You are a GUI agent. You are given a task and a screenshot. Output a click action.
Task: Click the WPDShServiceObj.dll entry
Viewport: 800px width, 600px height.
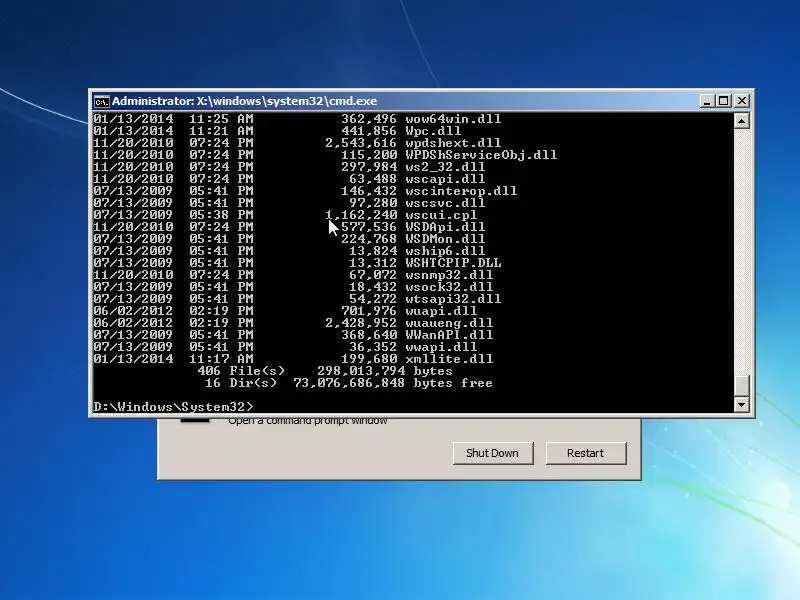tap(481, 155)
